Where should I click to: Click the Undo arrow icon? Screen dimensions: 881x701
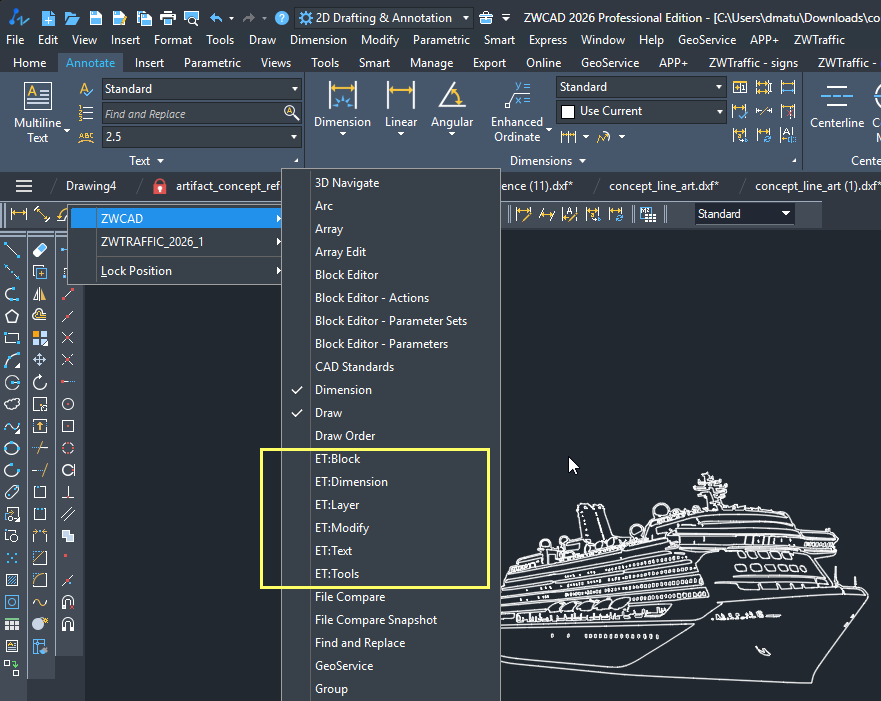[216, 18]
